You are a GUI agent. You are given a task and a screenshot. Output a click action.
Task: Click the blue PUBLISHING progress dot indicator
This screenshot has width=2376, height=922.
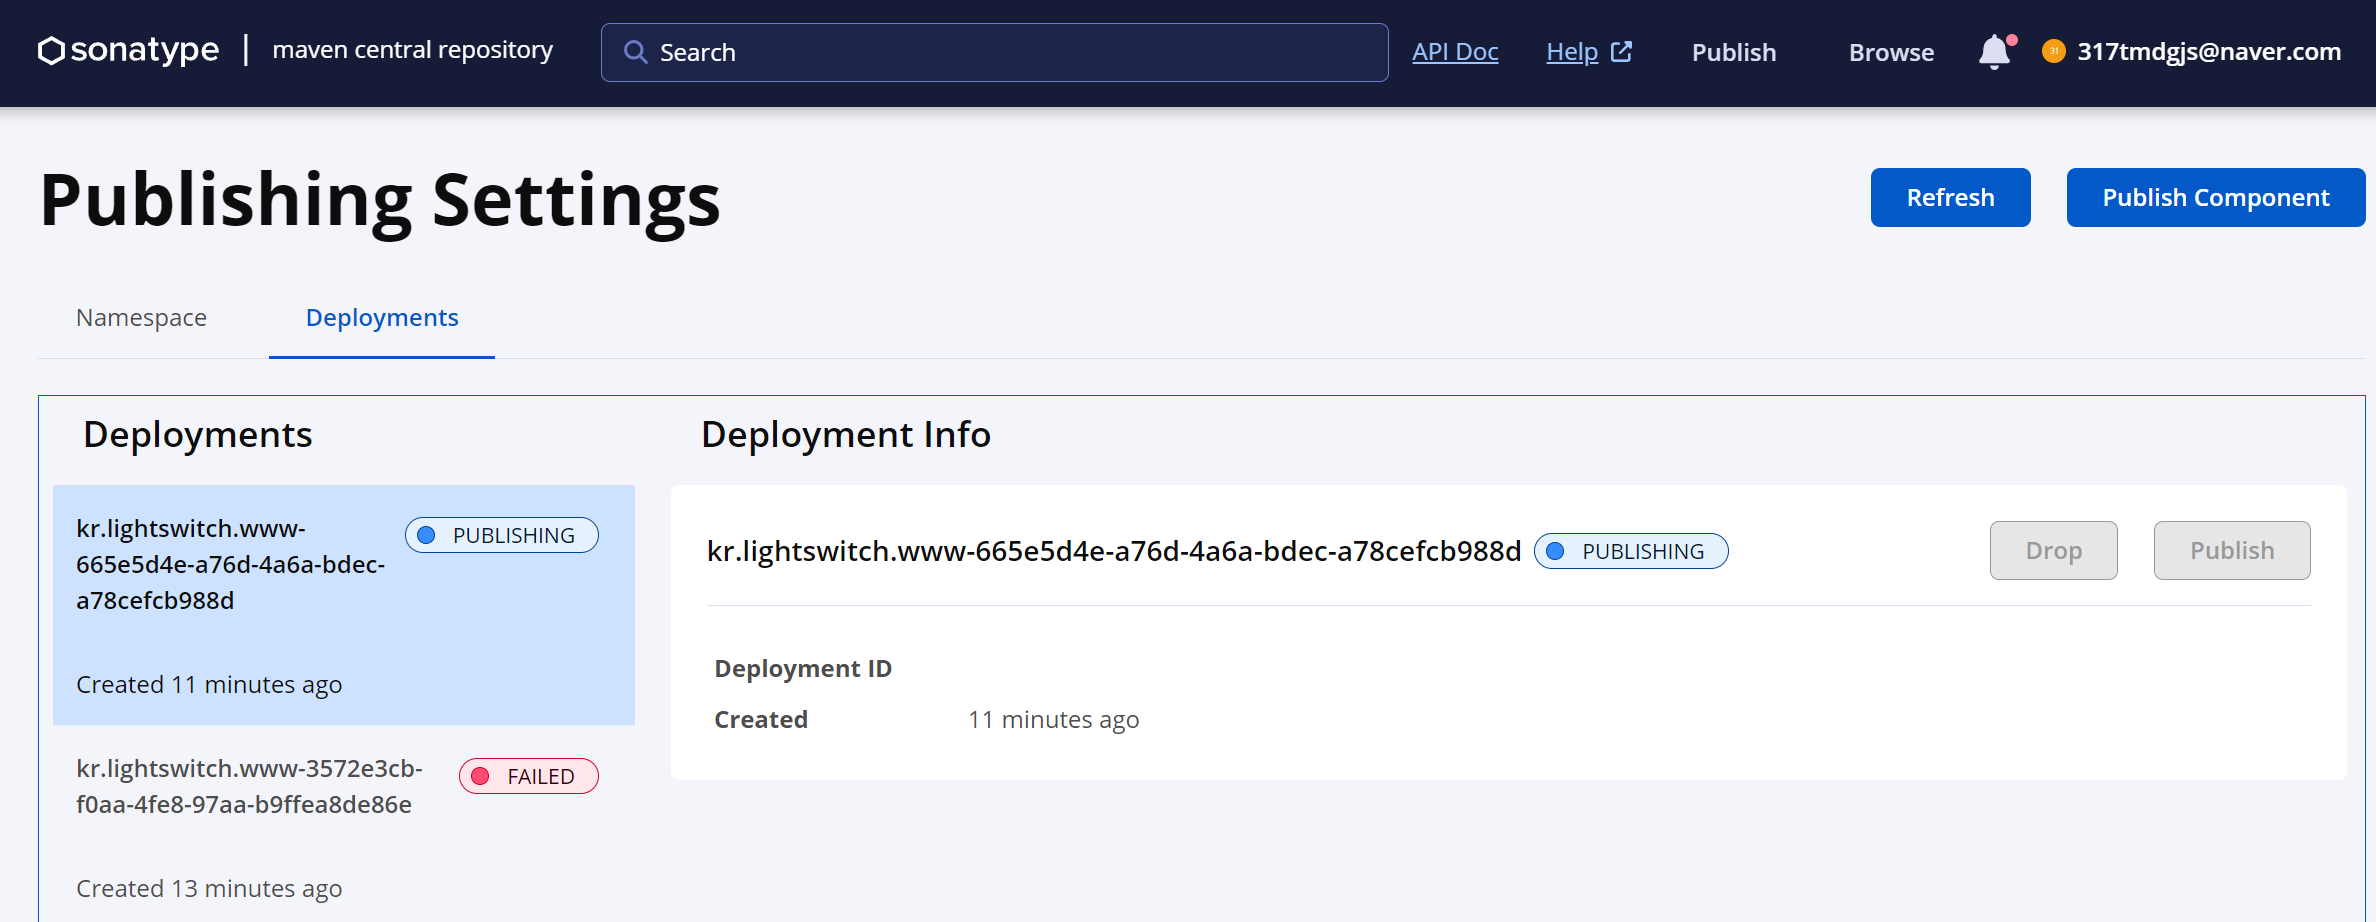1556,550
